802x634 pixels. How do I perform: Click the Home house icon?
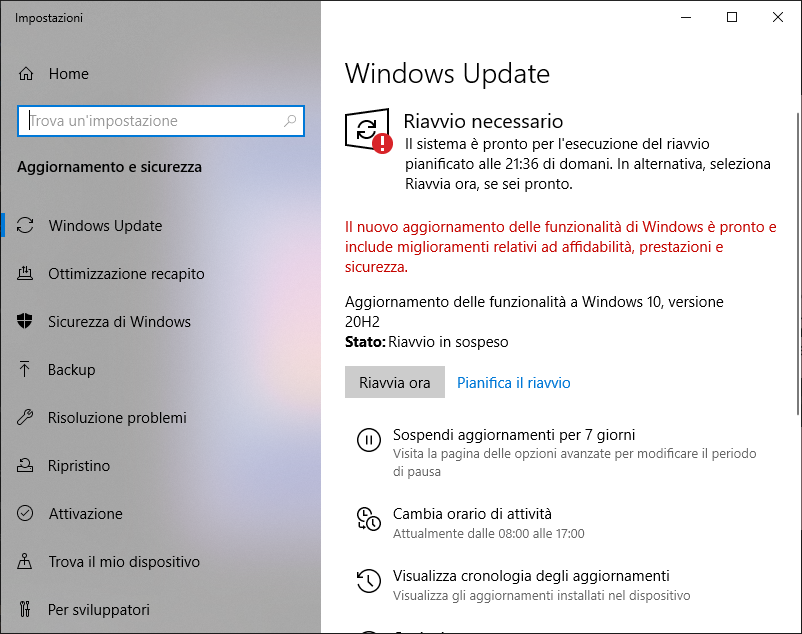(26, 74)
